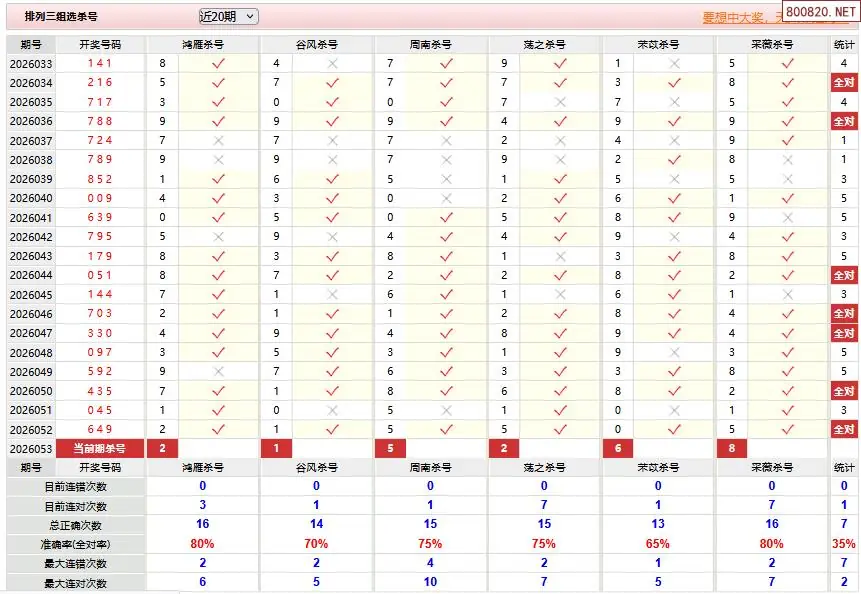861x594 pixels.
Task: Click 鸿雁杀号 cross mark in row 2026049
Action: tap(218, 372)
